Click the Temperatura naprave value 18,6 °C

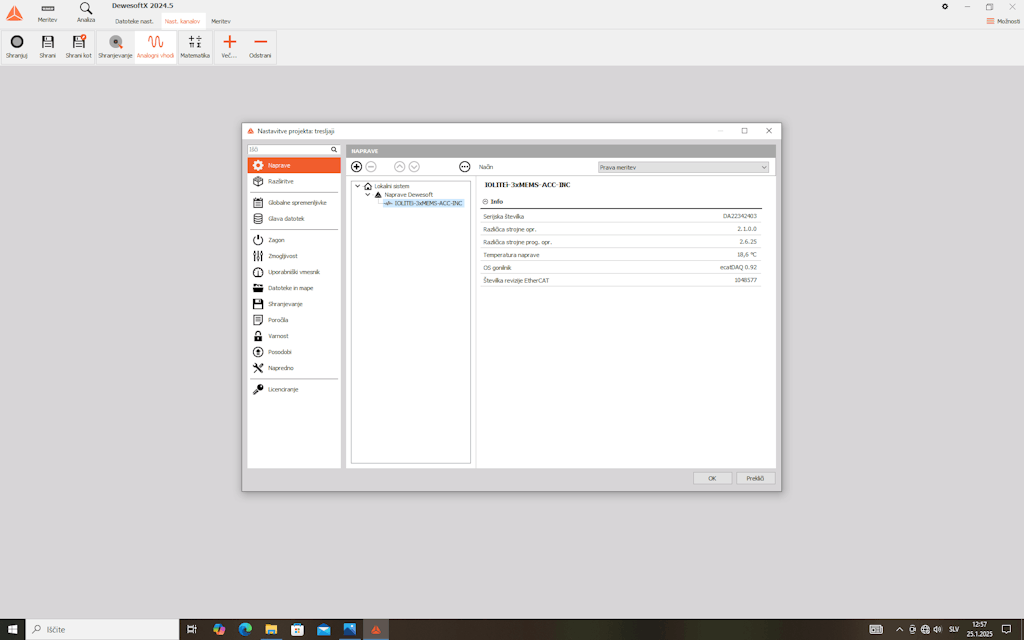(746, 255)
